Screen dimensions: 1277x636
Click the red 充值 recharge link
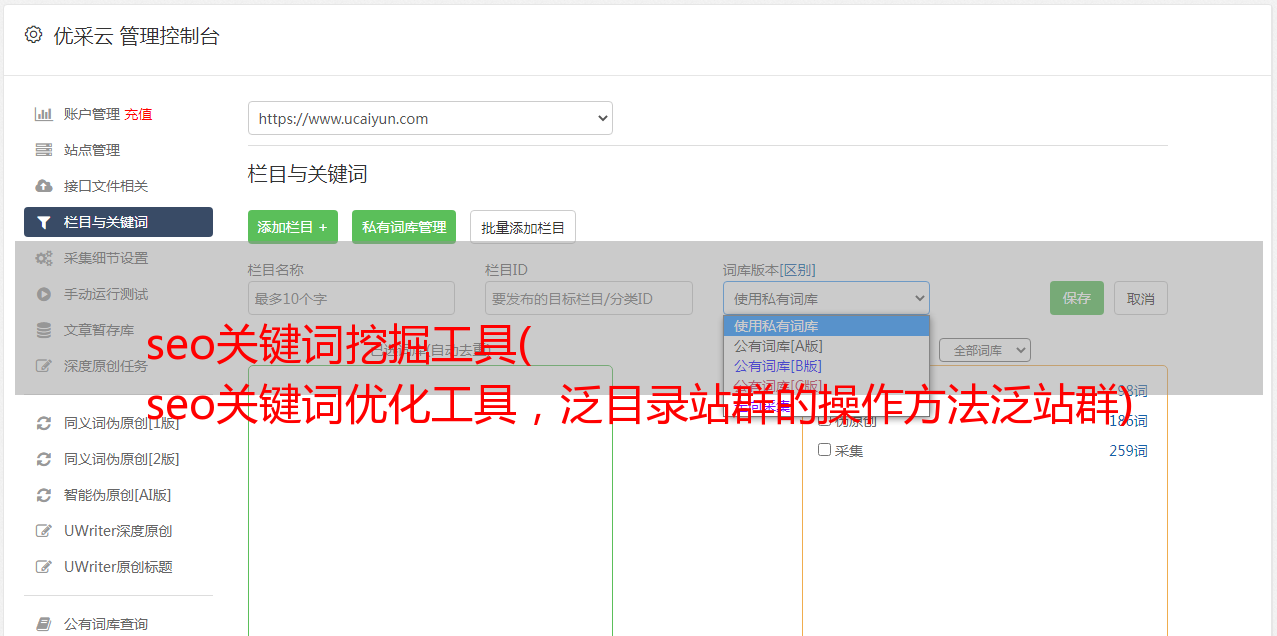click(138, 114)
